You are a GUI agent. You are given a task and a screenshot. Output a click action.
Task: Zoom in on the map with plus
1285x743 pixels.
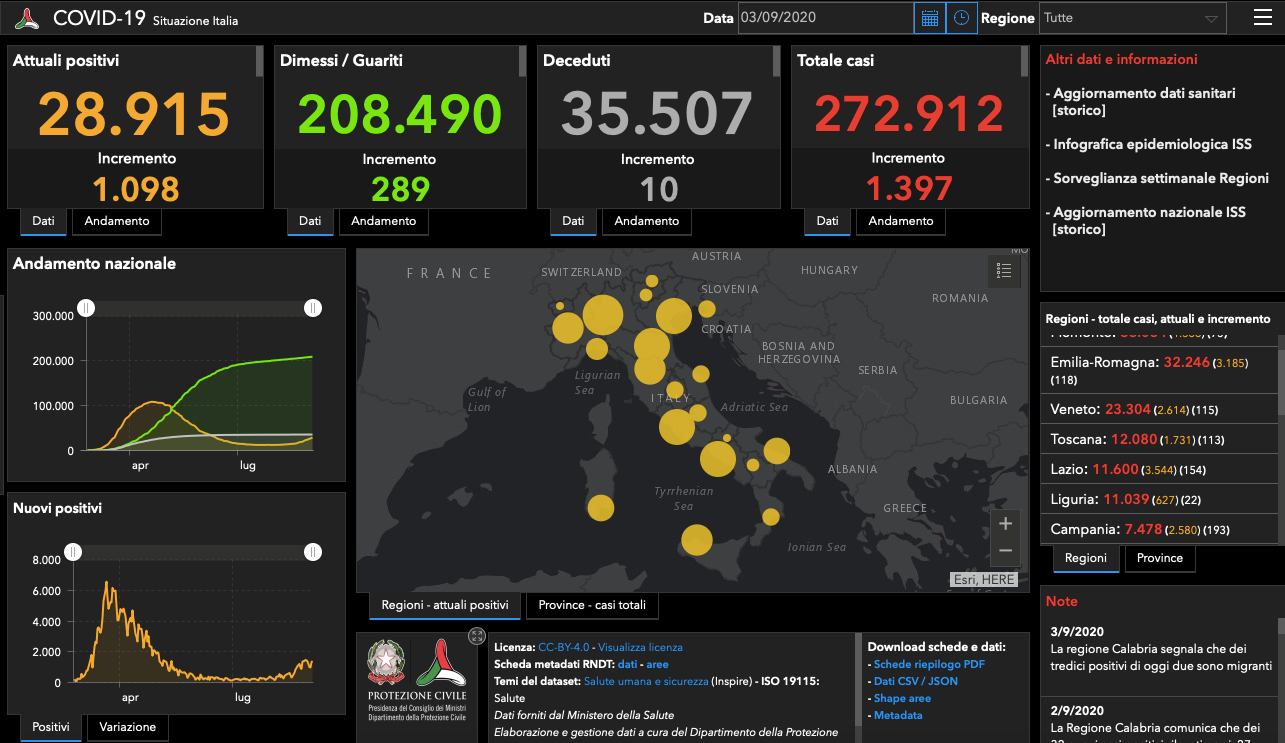coord(1005,523)
